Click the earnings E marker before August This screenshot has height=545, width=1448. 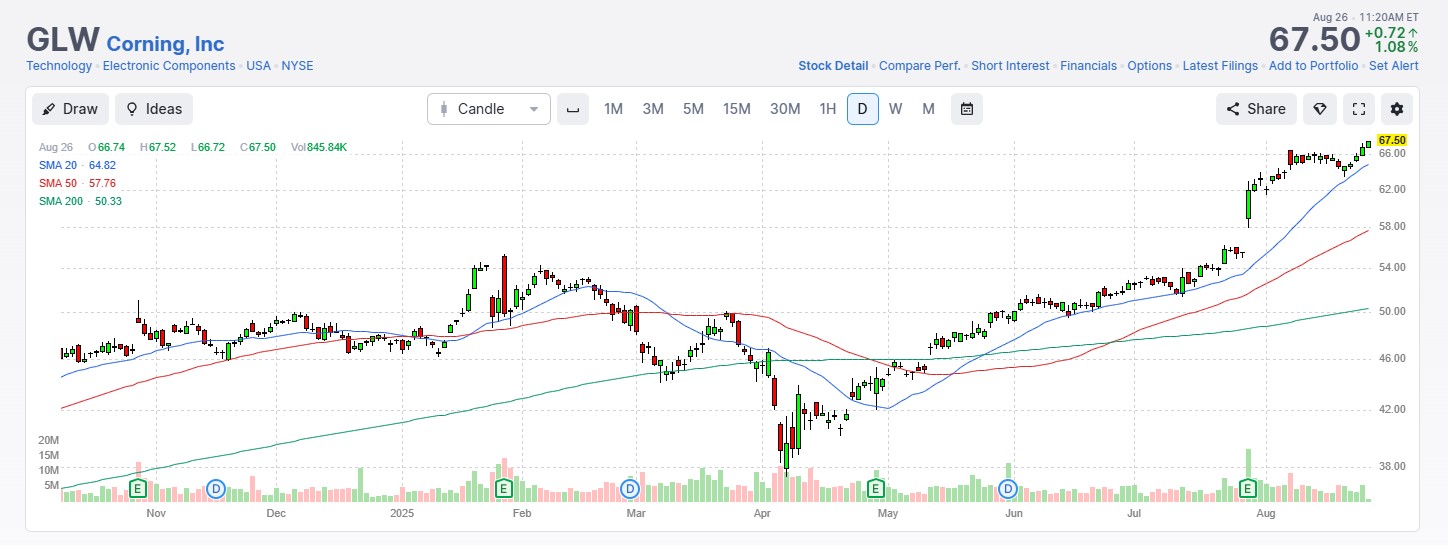tap(1248, 488)
